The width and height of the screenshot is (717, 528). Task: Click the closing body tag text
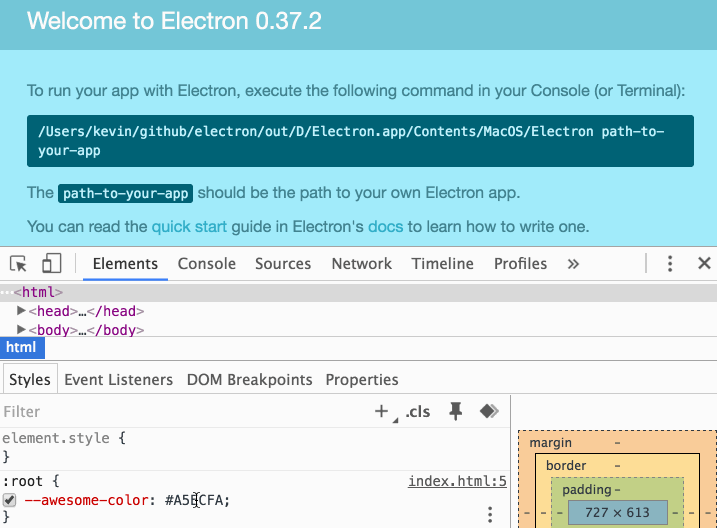pyautogui.click(x=116, y=330)
